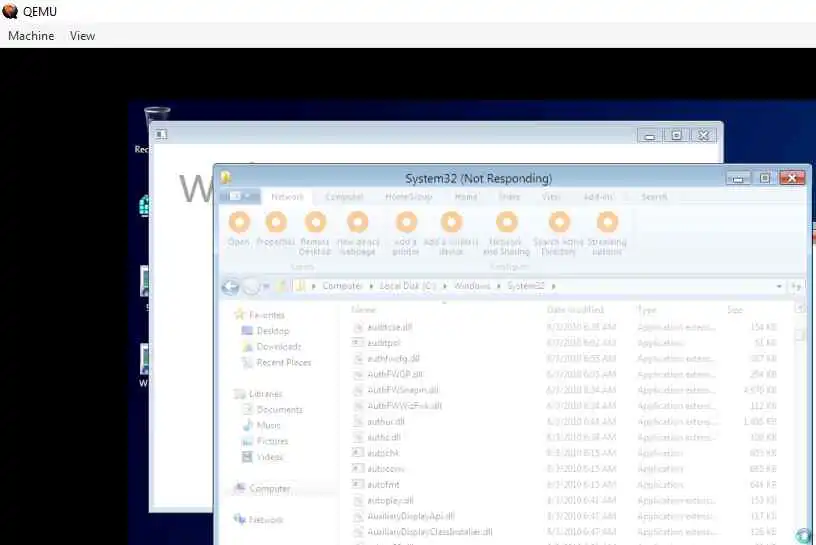Switch to the View ribbon tab
This screenshot has height=545, width=816.
[x=550, y=197]
